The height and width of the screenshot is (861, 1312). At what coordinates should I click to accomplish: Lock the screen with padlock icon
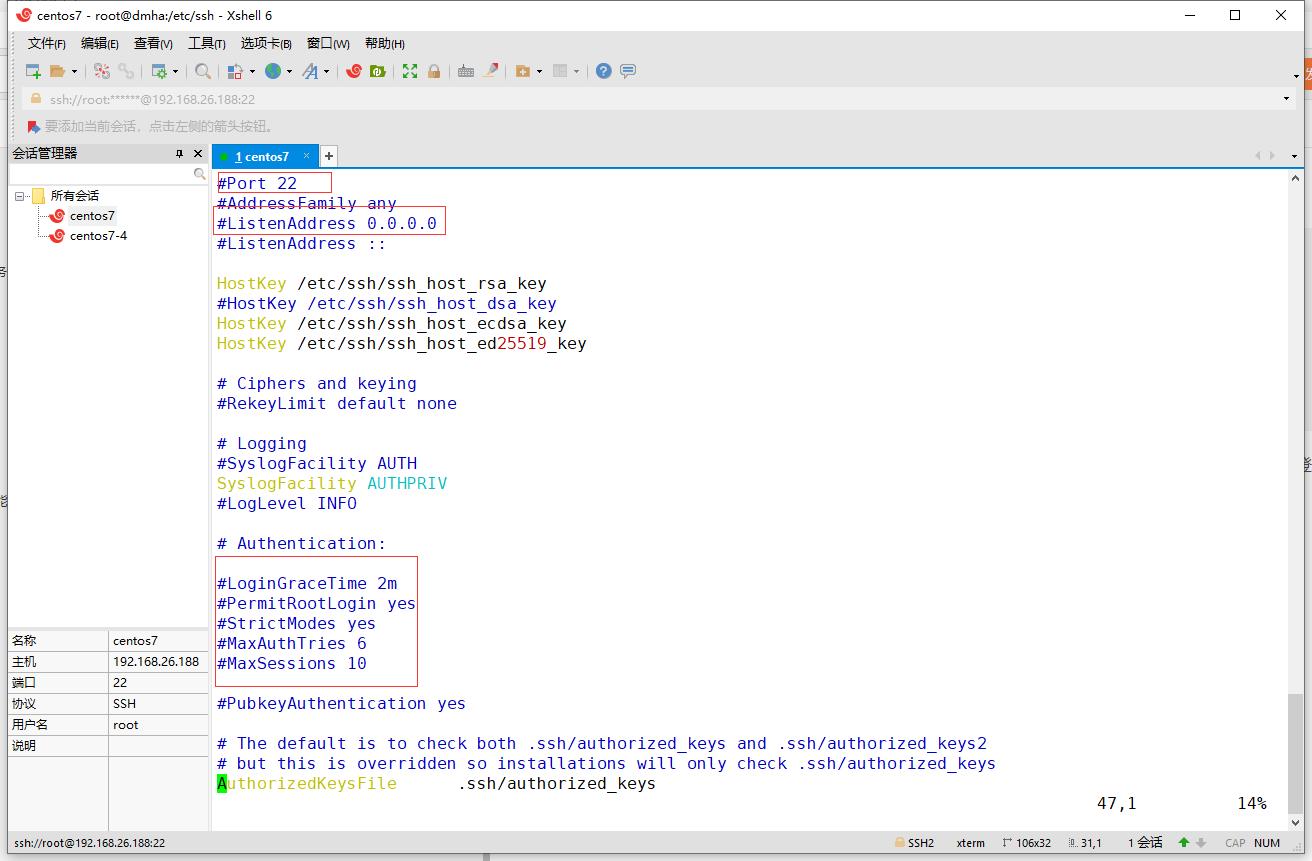coord(434,71)
